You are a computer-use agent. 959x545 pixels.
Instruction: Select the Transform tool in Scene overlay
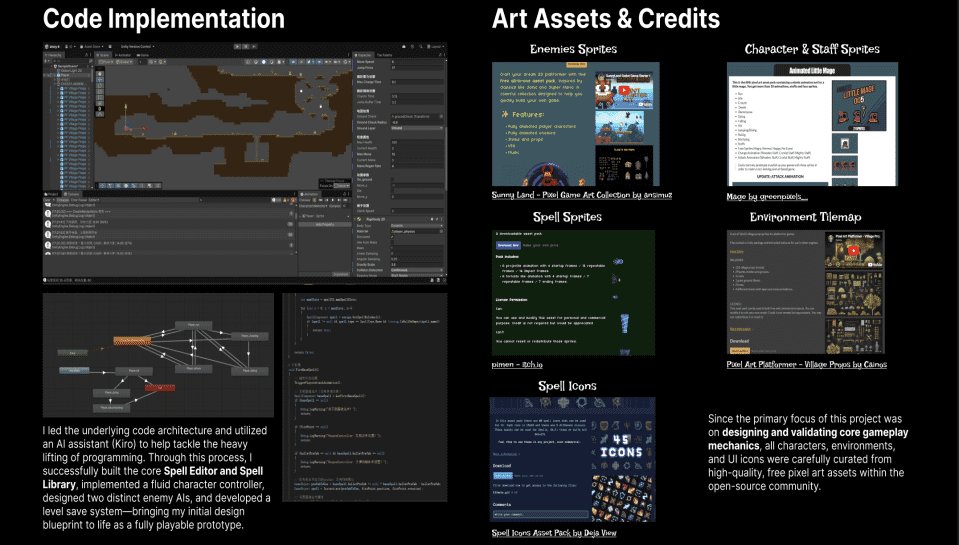click(100, 103)
